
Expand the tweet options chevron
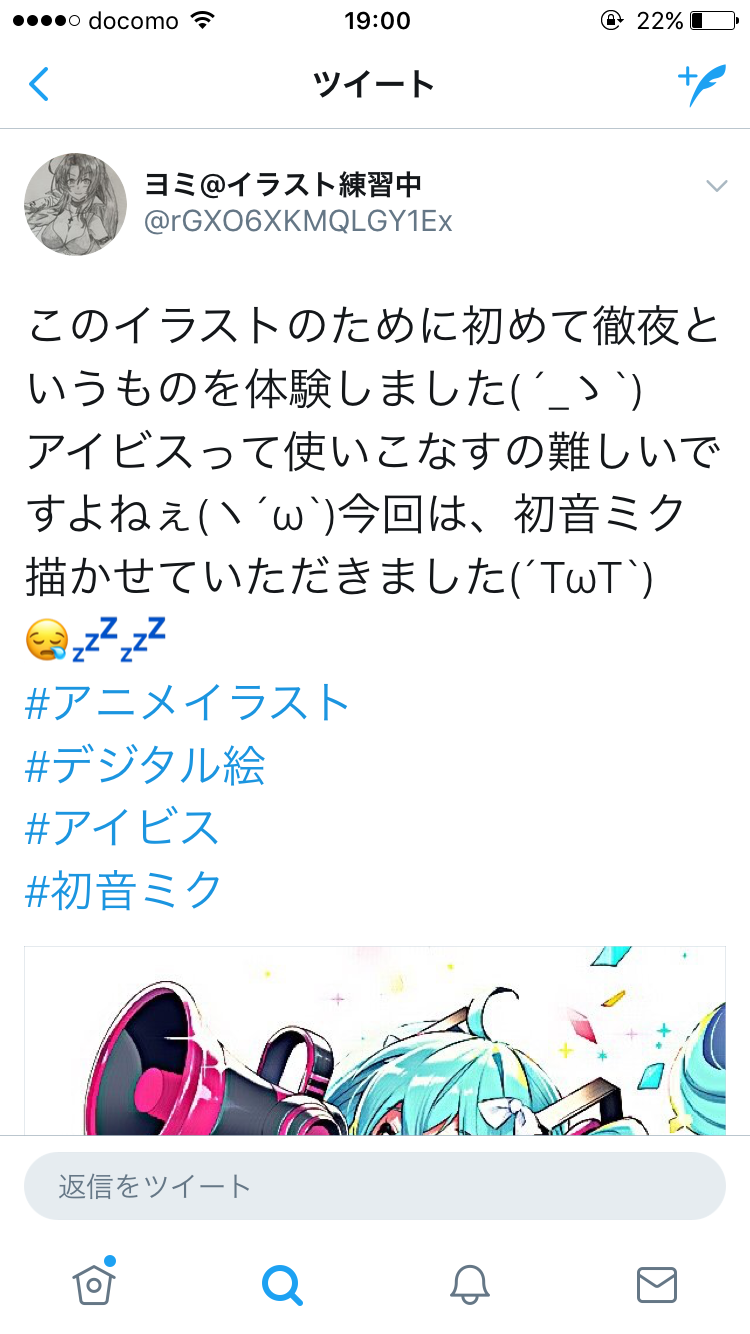click(x=716, y=186)
